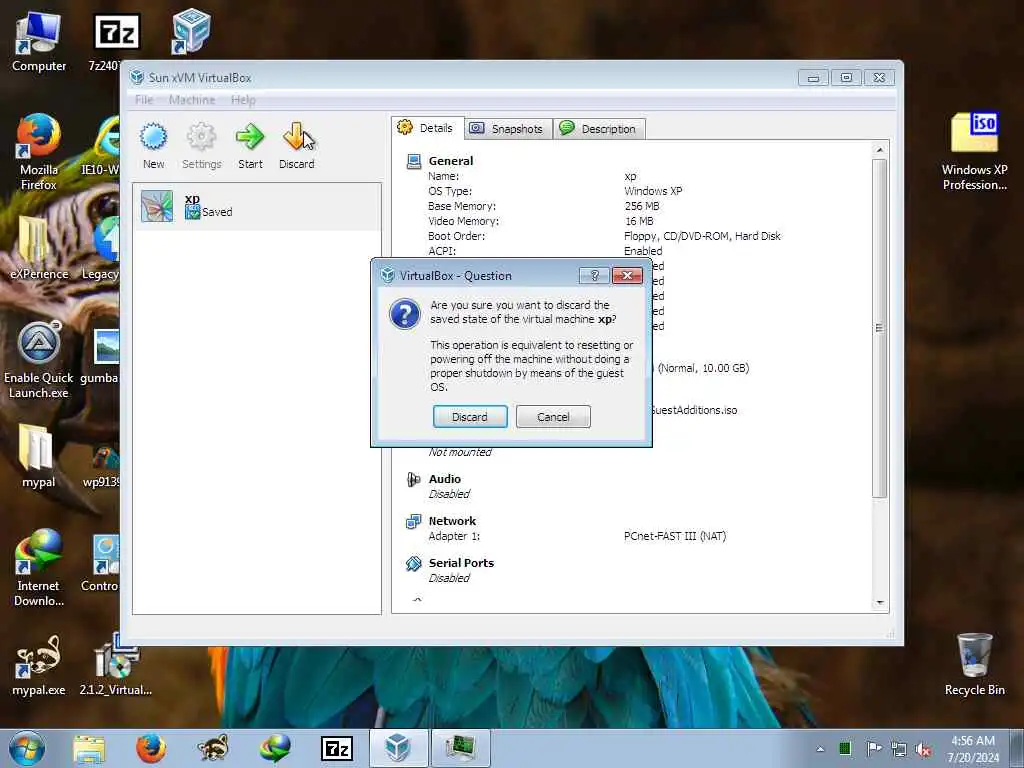Click the Serial Ports section icon

[x=413, y=563]
